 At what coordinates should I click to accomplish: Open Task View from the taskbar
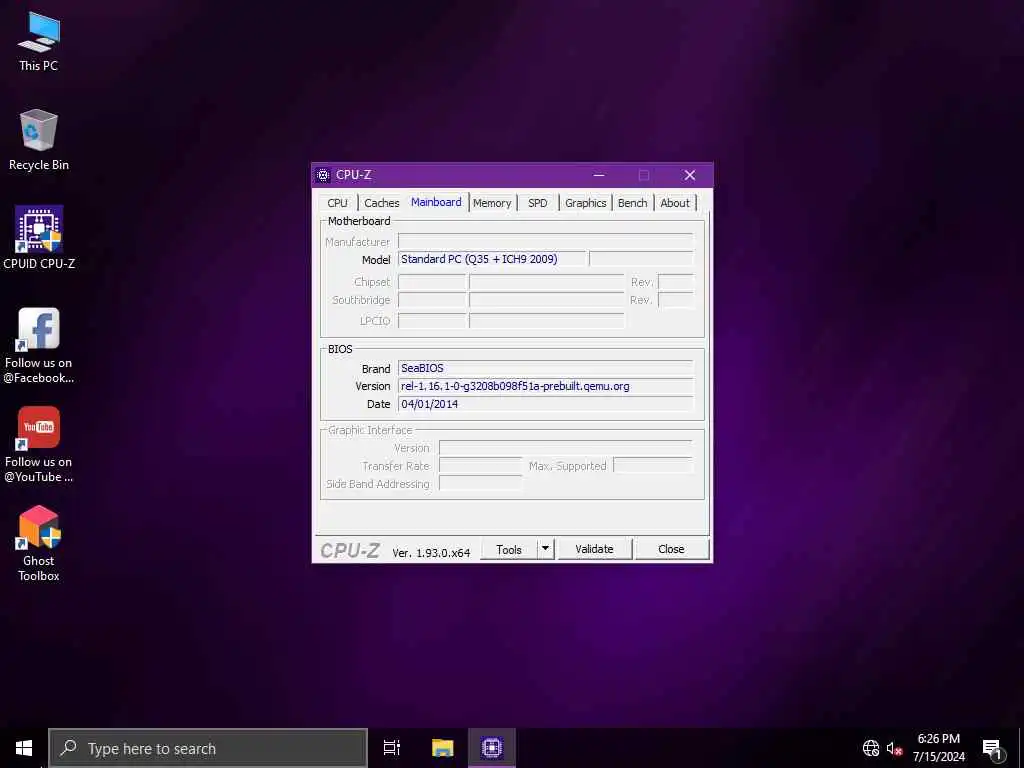point(392,748)
